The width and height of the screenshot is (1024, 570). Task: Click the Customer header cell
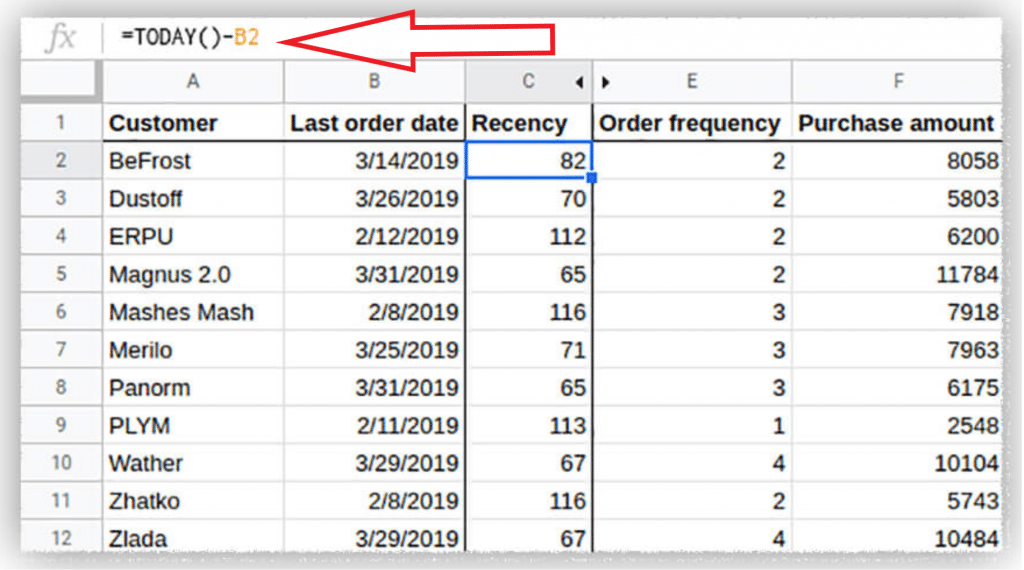click(193, 123)
